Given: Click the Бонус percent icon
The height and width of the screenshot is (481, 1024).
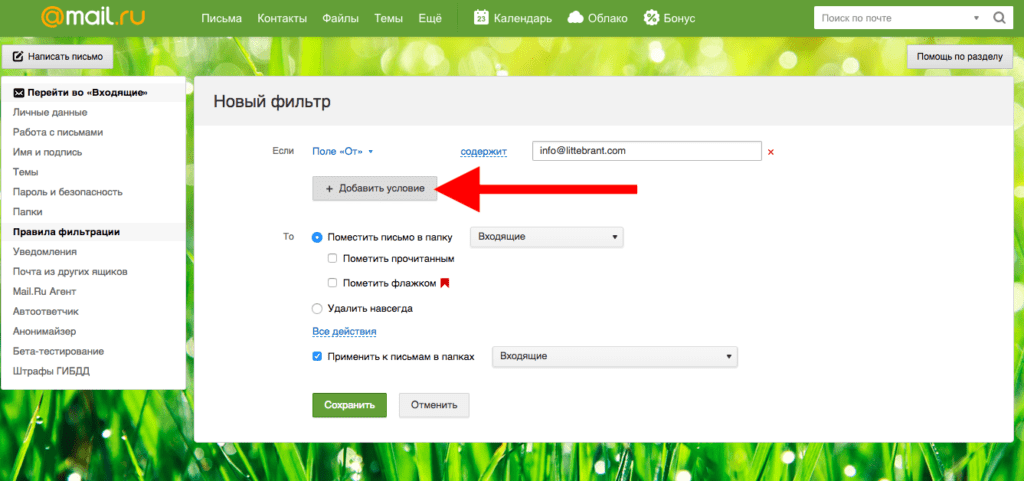Looking at the screenshot, I should (x=651, y=18).
